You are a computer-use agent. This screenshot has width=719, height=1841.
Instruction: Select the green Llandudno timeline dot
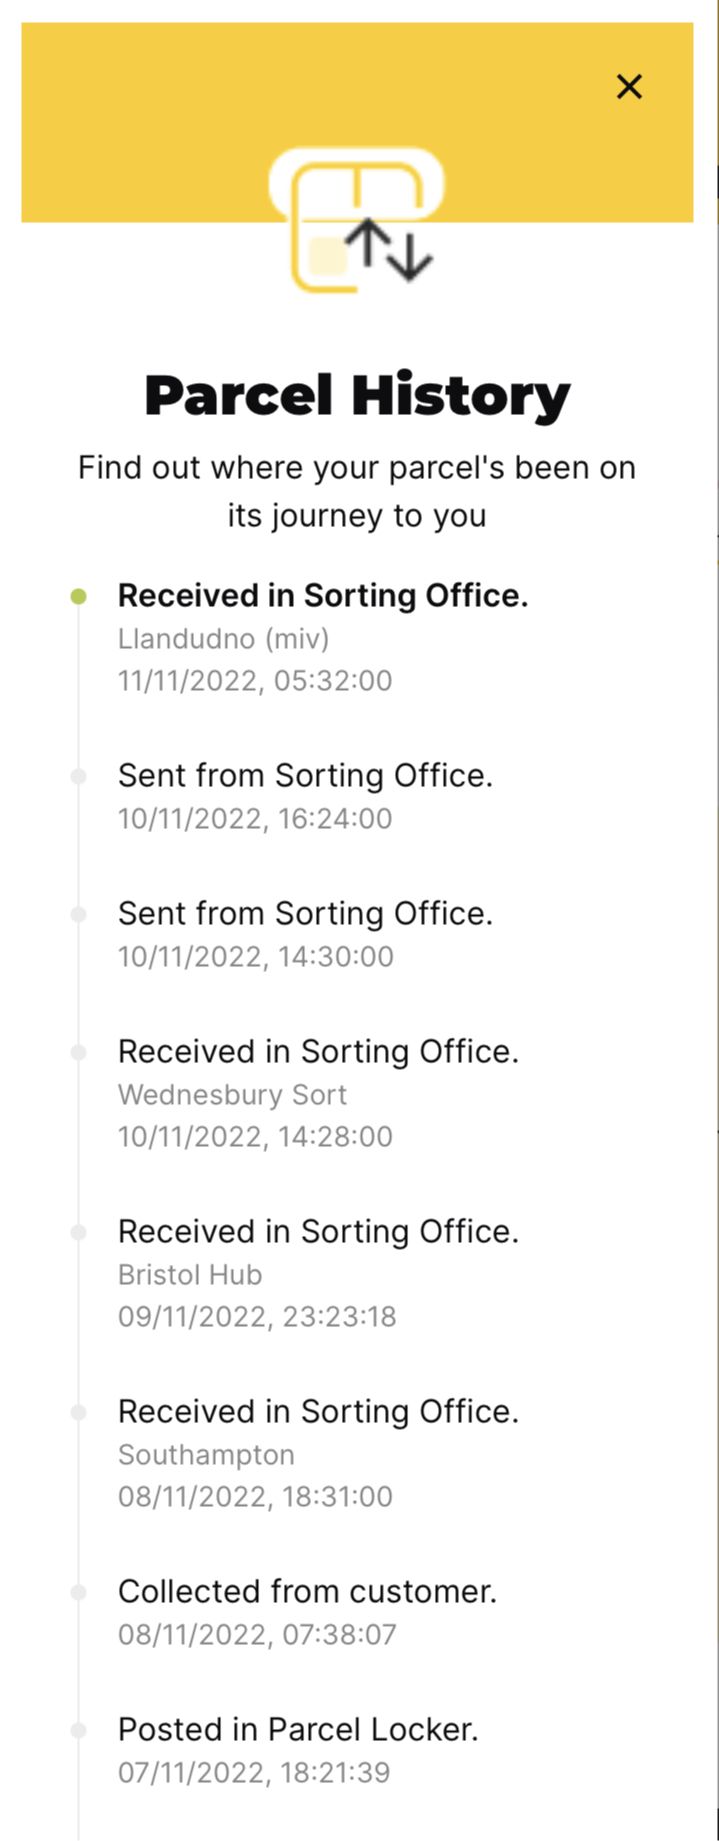click(x=78, y=597)
